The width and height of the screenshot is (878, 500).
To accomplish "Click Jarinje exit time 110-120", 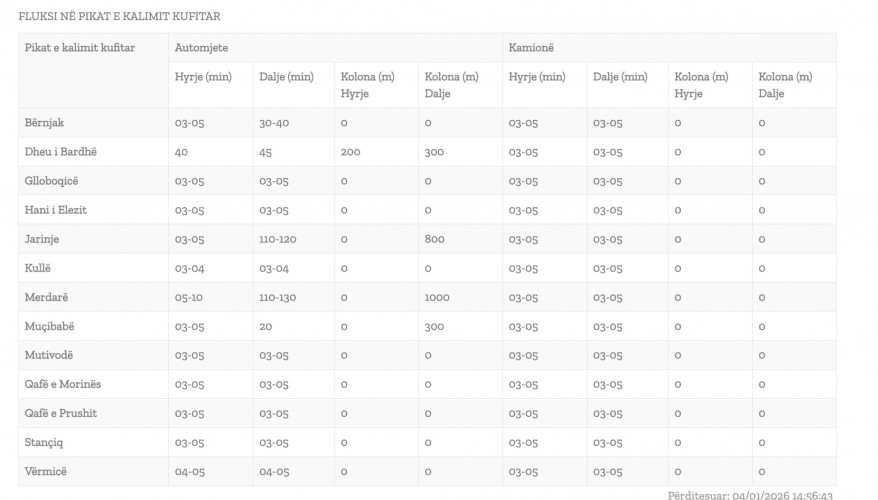I will tap(278, 239).
